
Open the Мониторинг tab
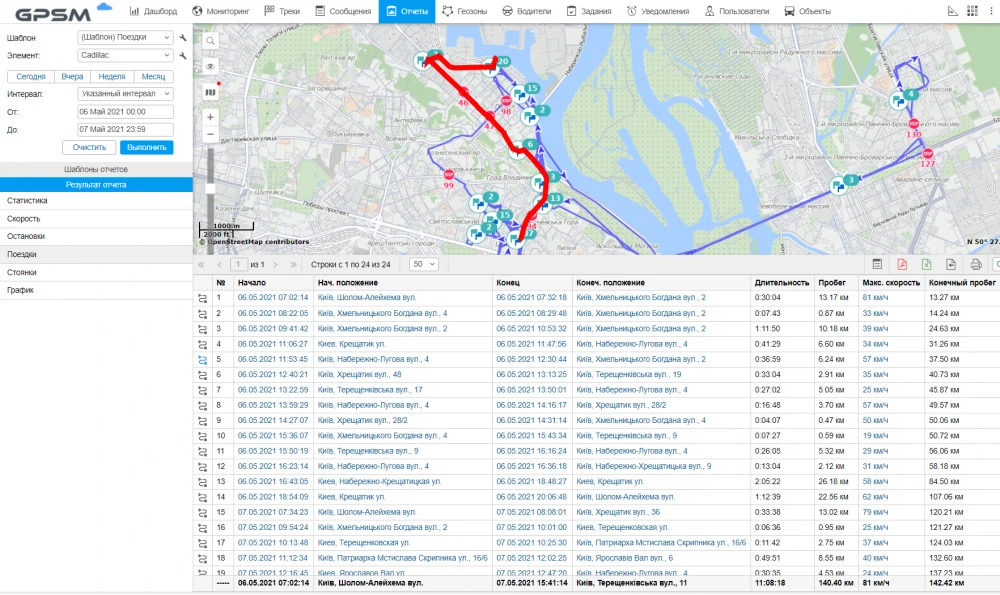(222, 11)
